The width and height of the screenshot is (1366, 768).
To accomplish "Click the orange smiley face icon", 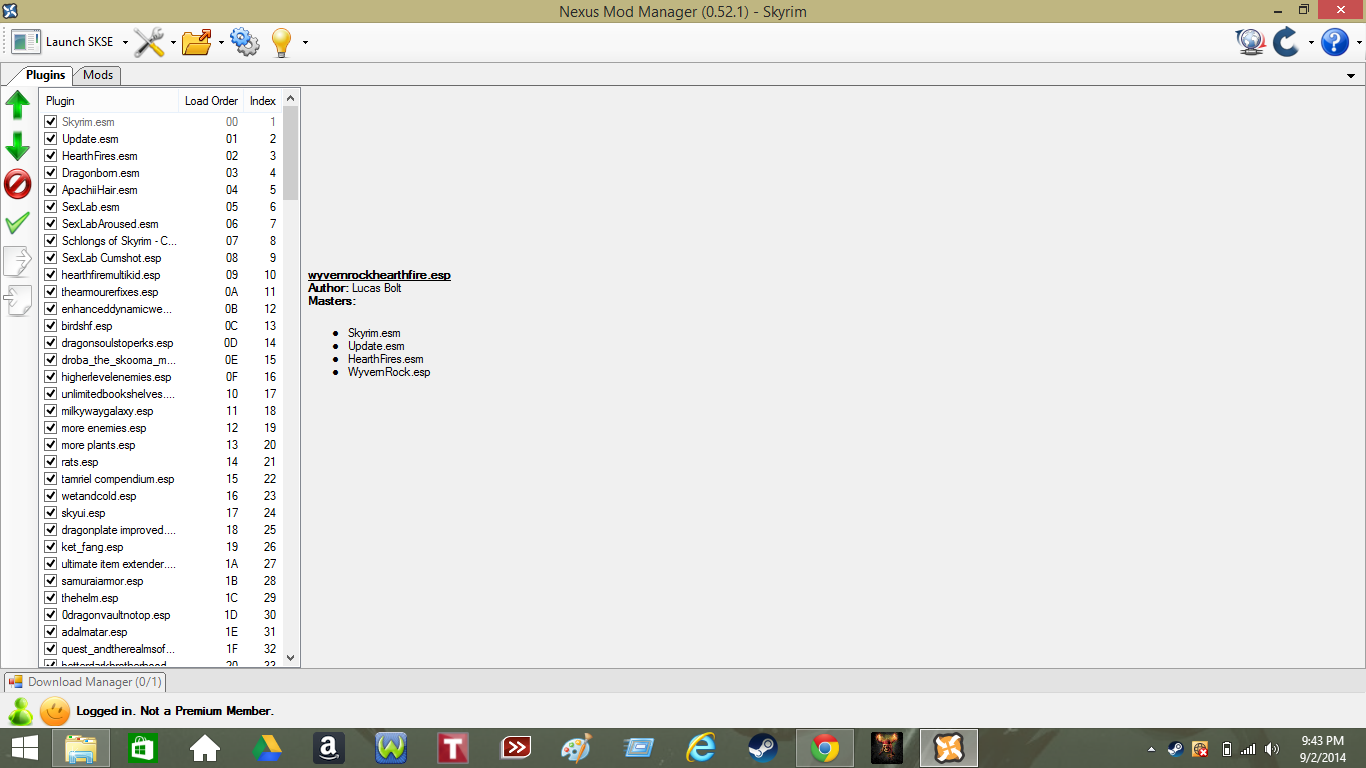I will tap(55, 711).
